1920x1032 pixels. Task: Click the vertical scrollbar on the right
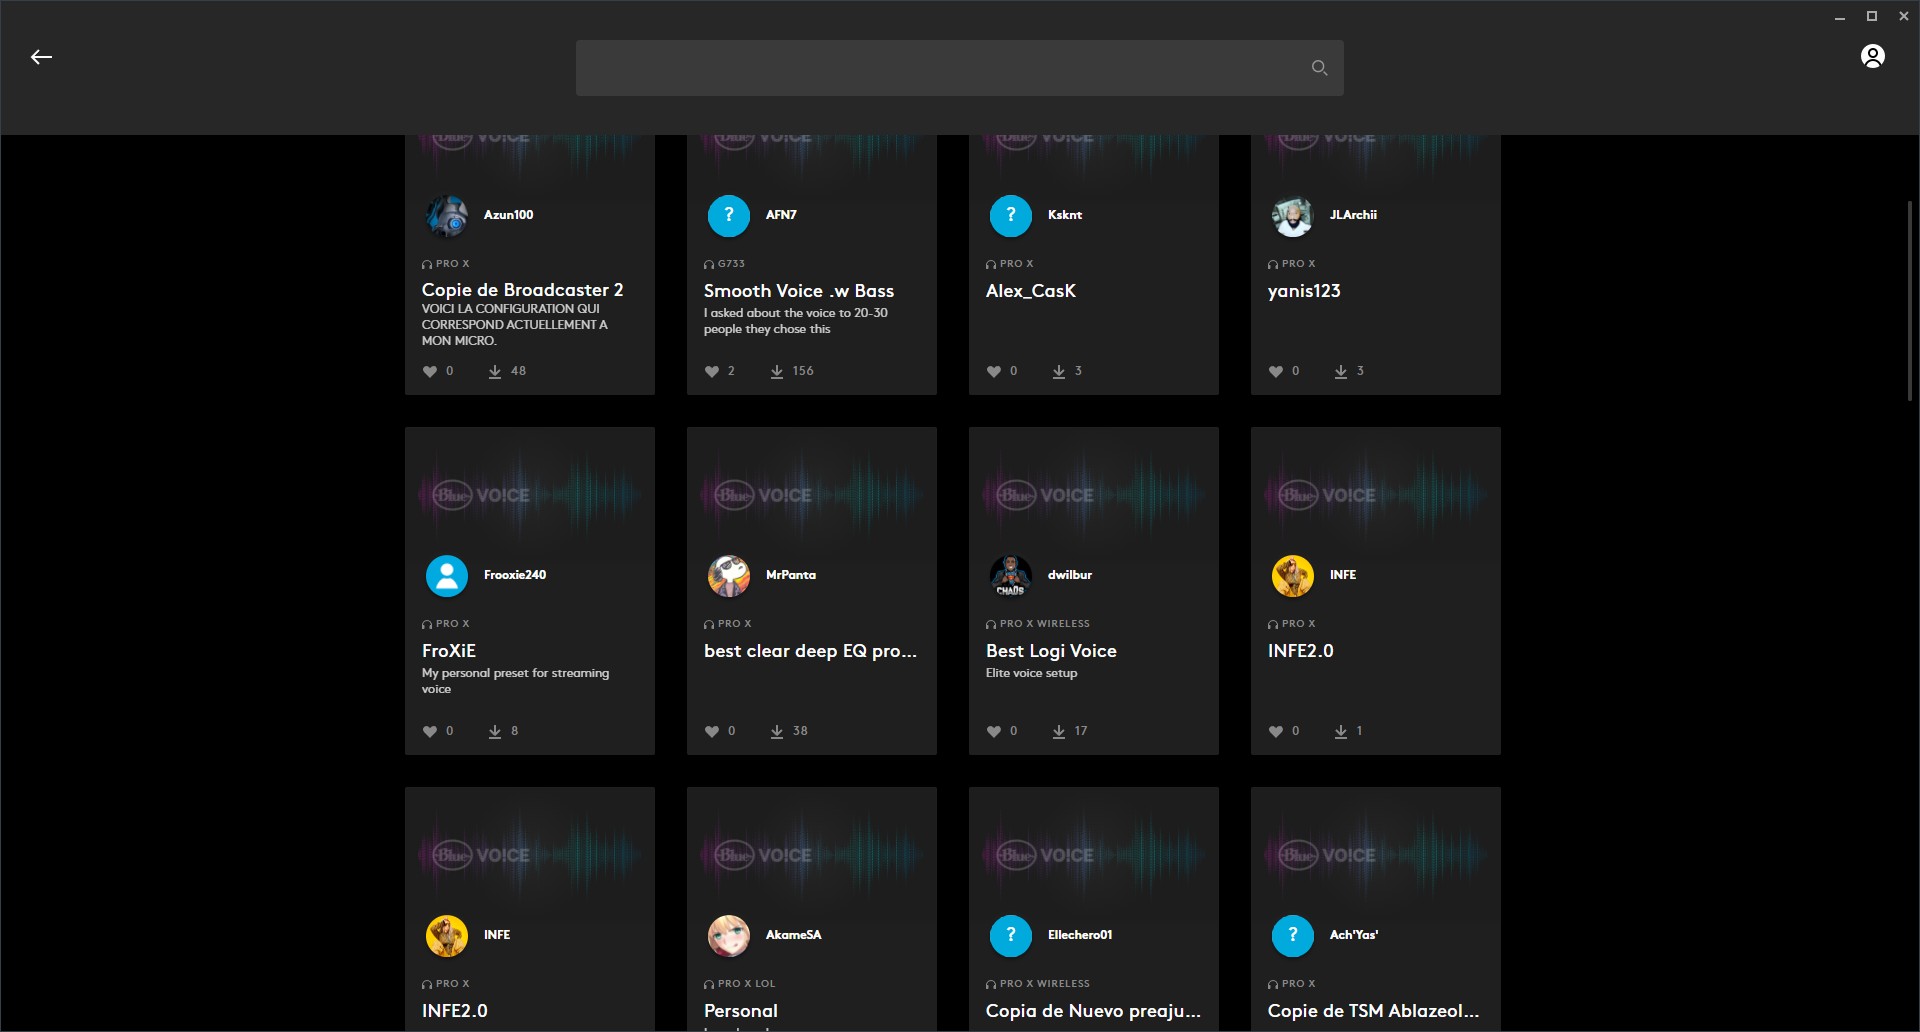1909,300
